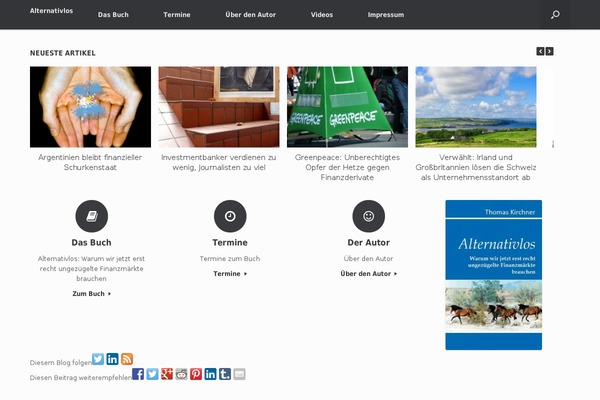Go to next articles with right arrow
Image resolution: width=600 pixels, height=400 pixels.
549,51
